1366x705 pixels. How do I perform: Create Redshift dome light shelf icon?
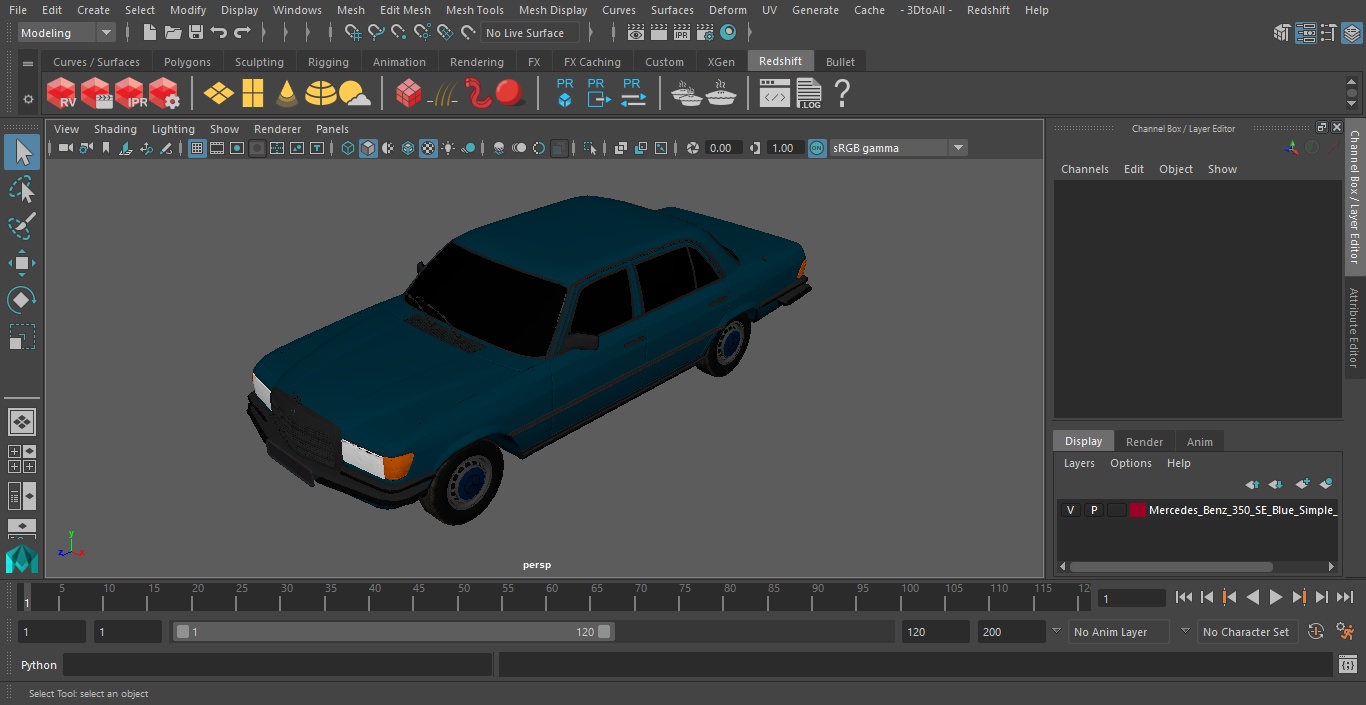tap(321, 94)
